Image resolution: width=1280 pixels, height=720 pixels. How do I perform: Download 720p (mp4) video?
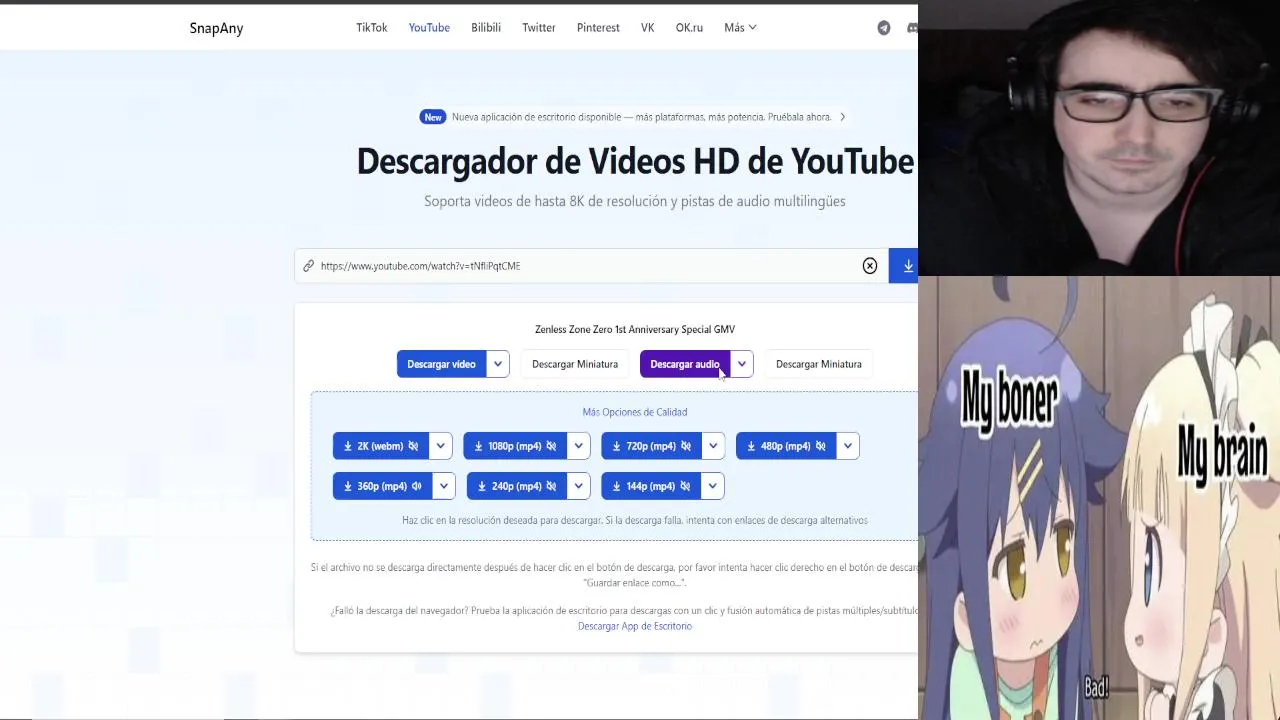coord(652,446)
